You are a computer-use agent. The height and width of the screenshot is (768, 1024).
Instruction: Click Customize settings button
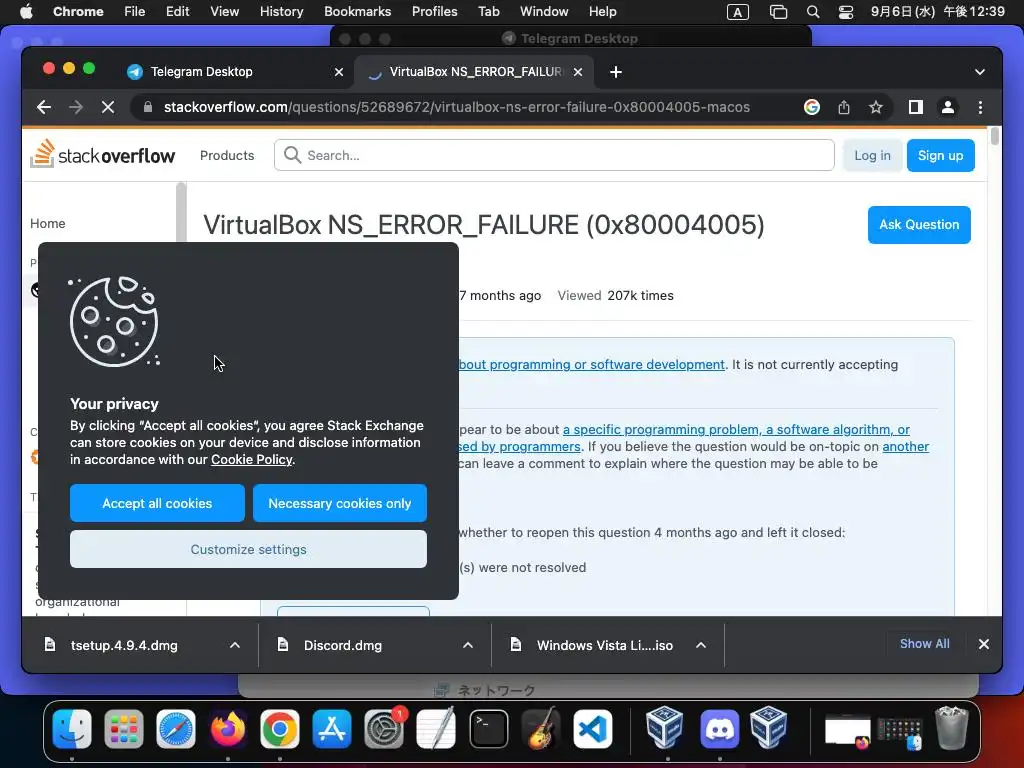tap(248, 549)
